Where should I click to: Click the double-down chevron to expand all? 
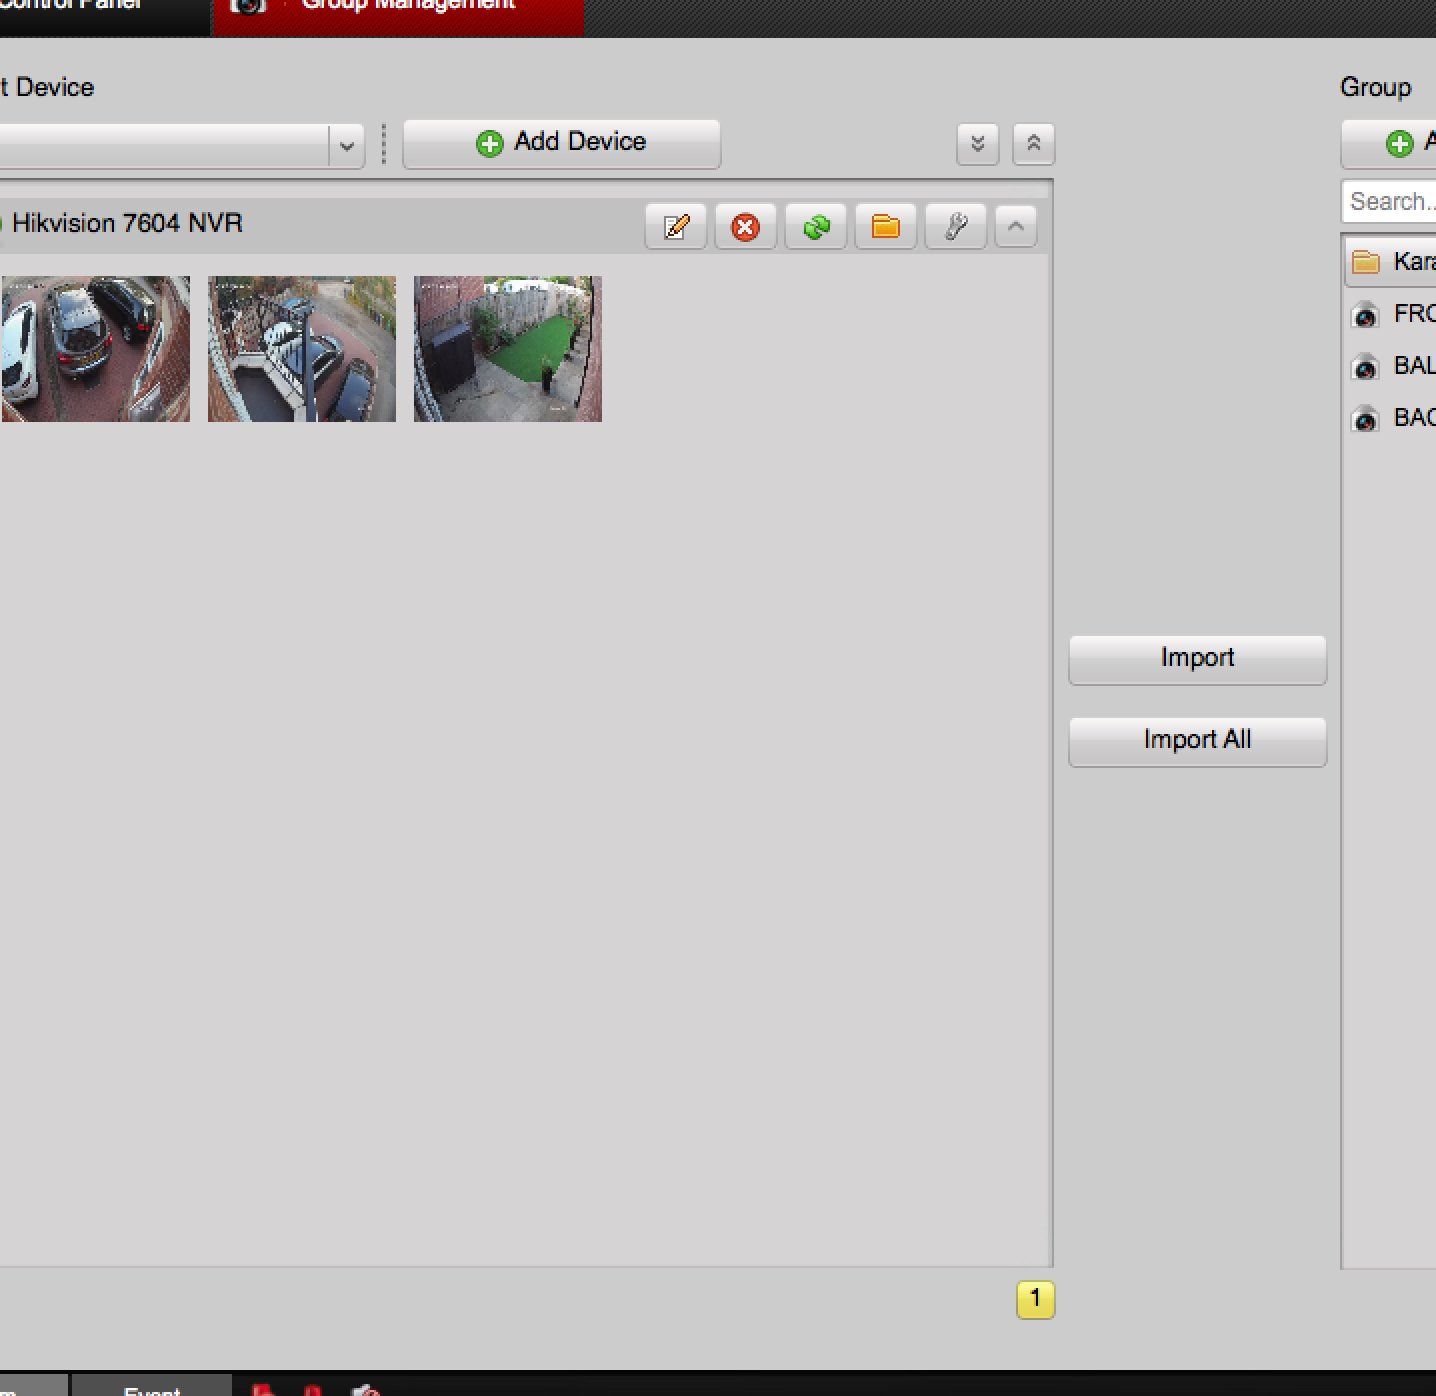click(977, 144)
